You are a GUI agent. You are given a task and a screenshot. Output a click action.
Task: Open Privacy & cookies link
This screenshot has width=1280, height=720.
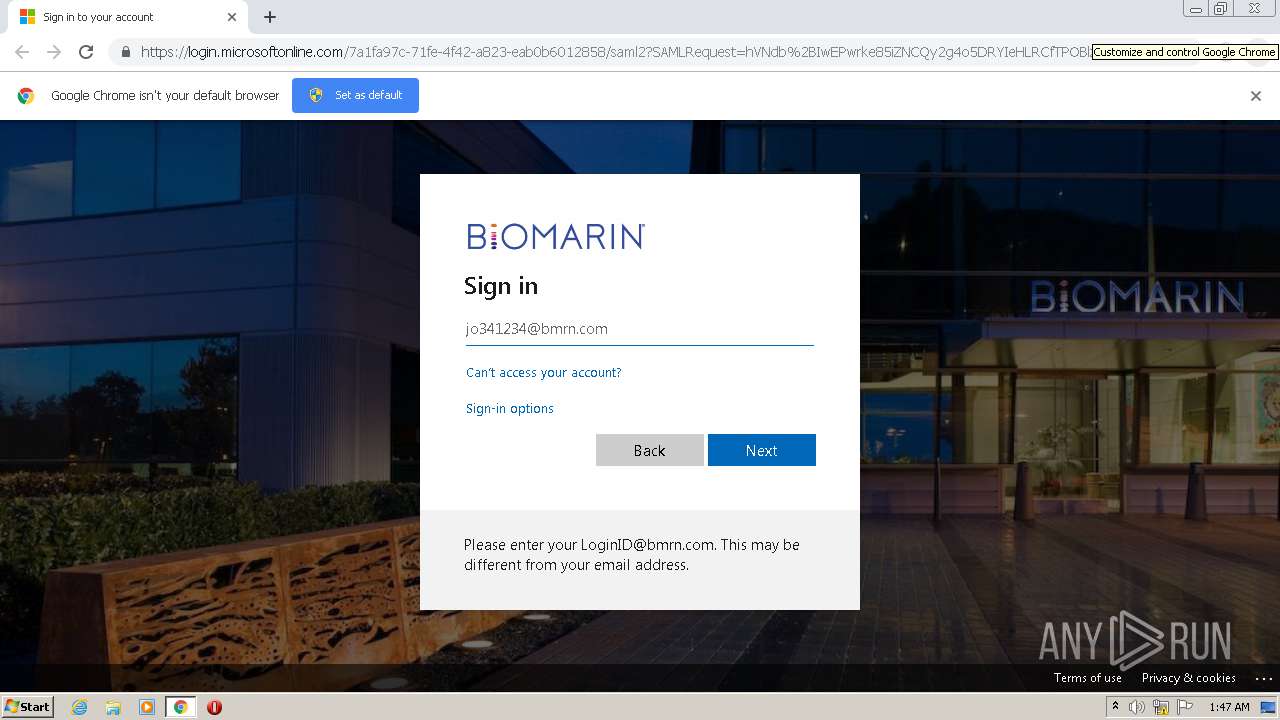click(x=1189, y=678)
